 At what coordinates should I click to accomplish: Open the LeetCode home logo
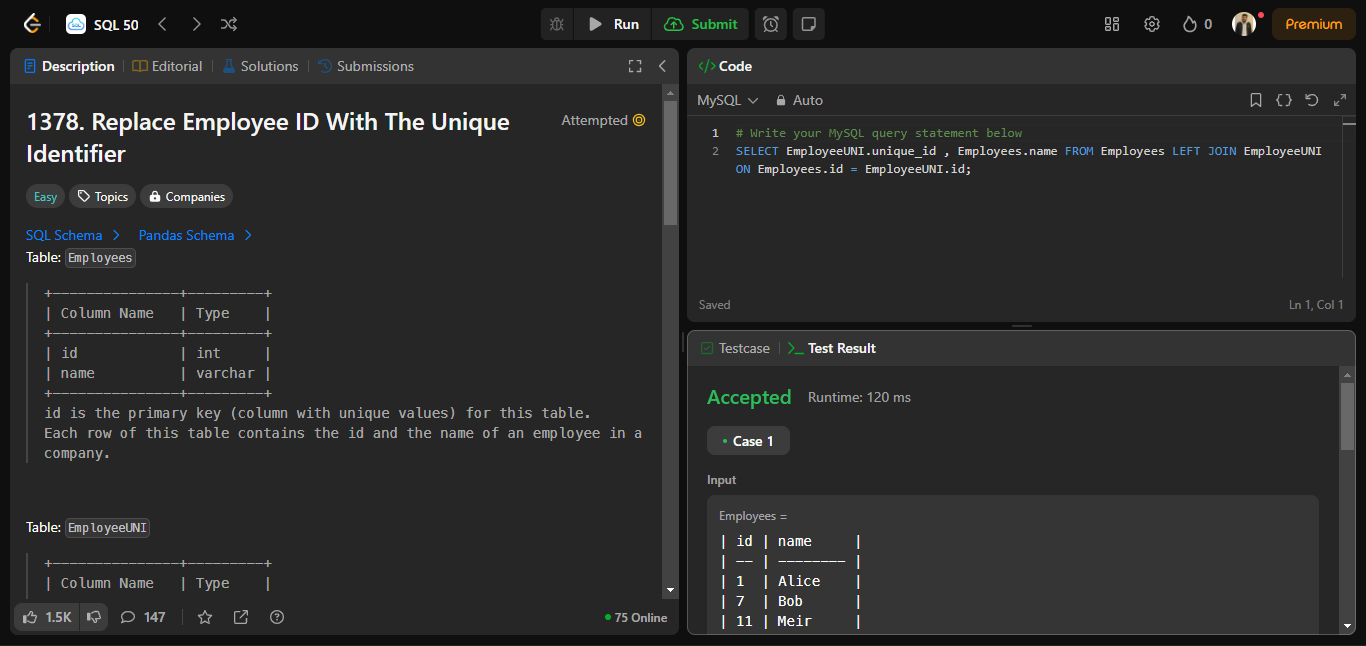32,24
